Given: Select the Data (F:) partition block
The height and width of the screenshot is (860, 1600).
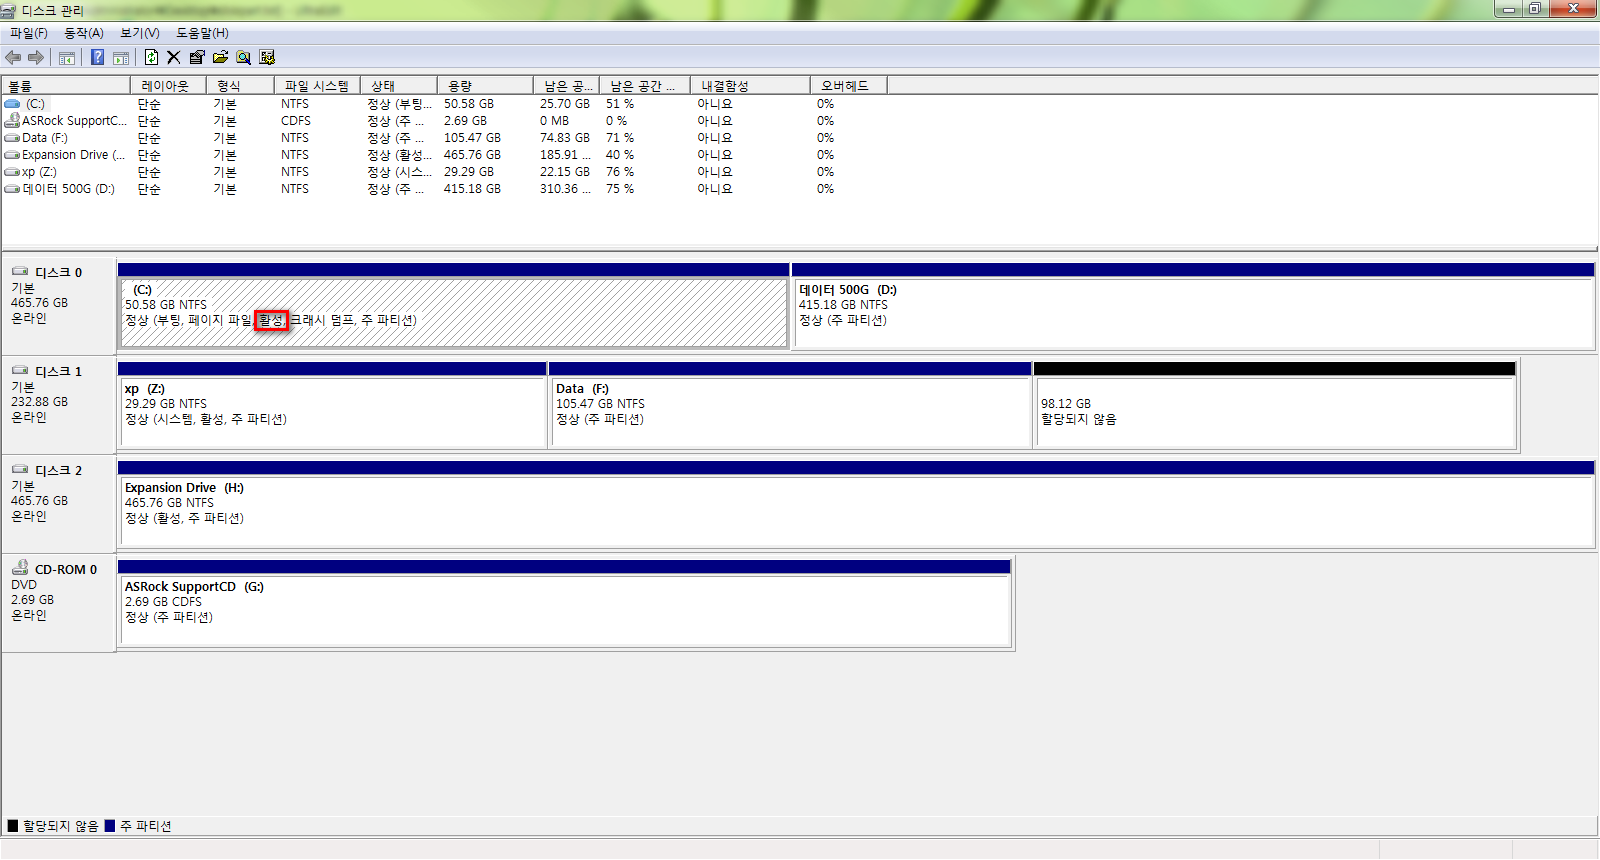Looking at the screenshot, I should (790, 405).
